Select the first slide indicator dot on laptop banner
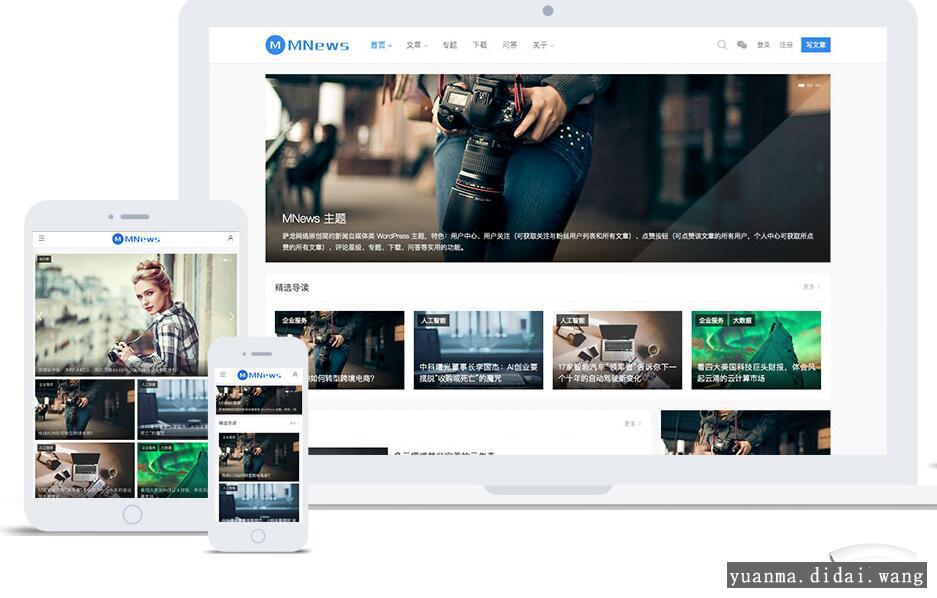 tap(801, 85)
